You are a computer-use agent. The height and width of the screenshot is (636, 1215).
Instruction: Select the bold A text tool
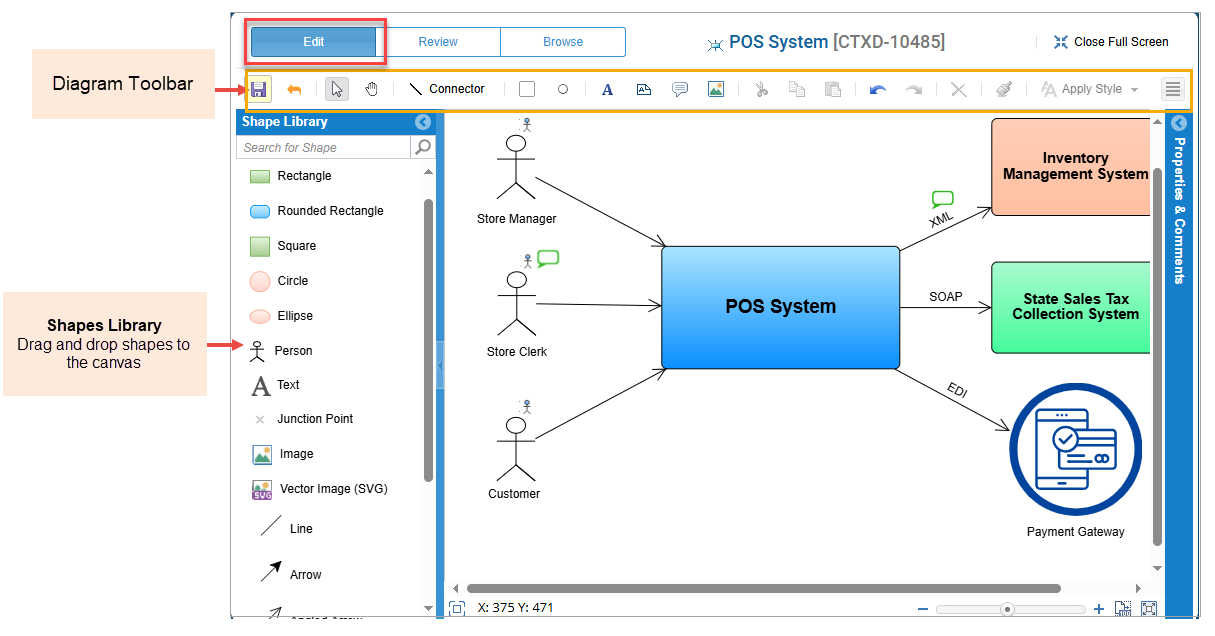point(607,89)
